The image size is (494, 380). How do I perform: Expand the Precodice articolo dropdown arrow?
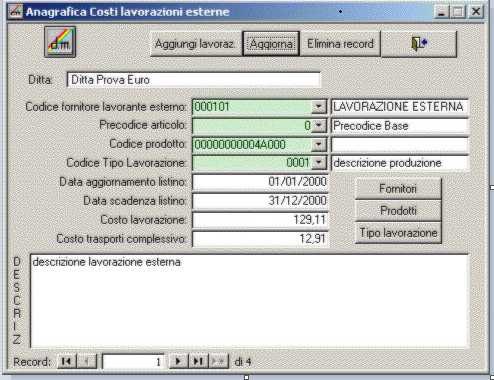pos(319,126)
